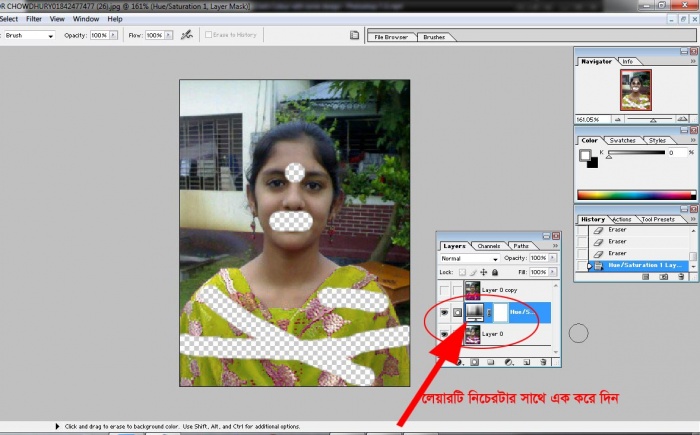
Task: Switch to the Swatches tab
Action: coord(622,140)
